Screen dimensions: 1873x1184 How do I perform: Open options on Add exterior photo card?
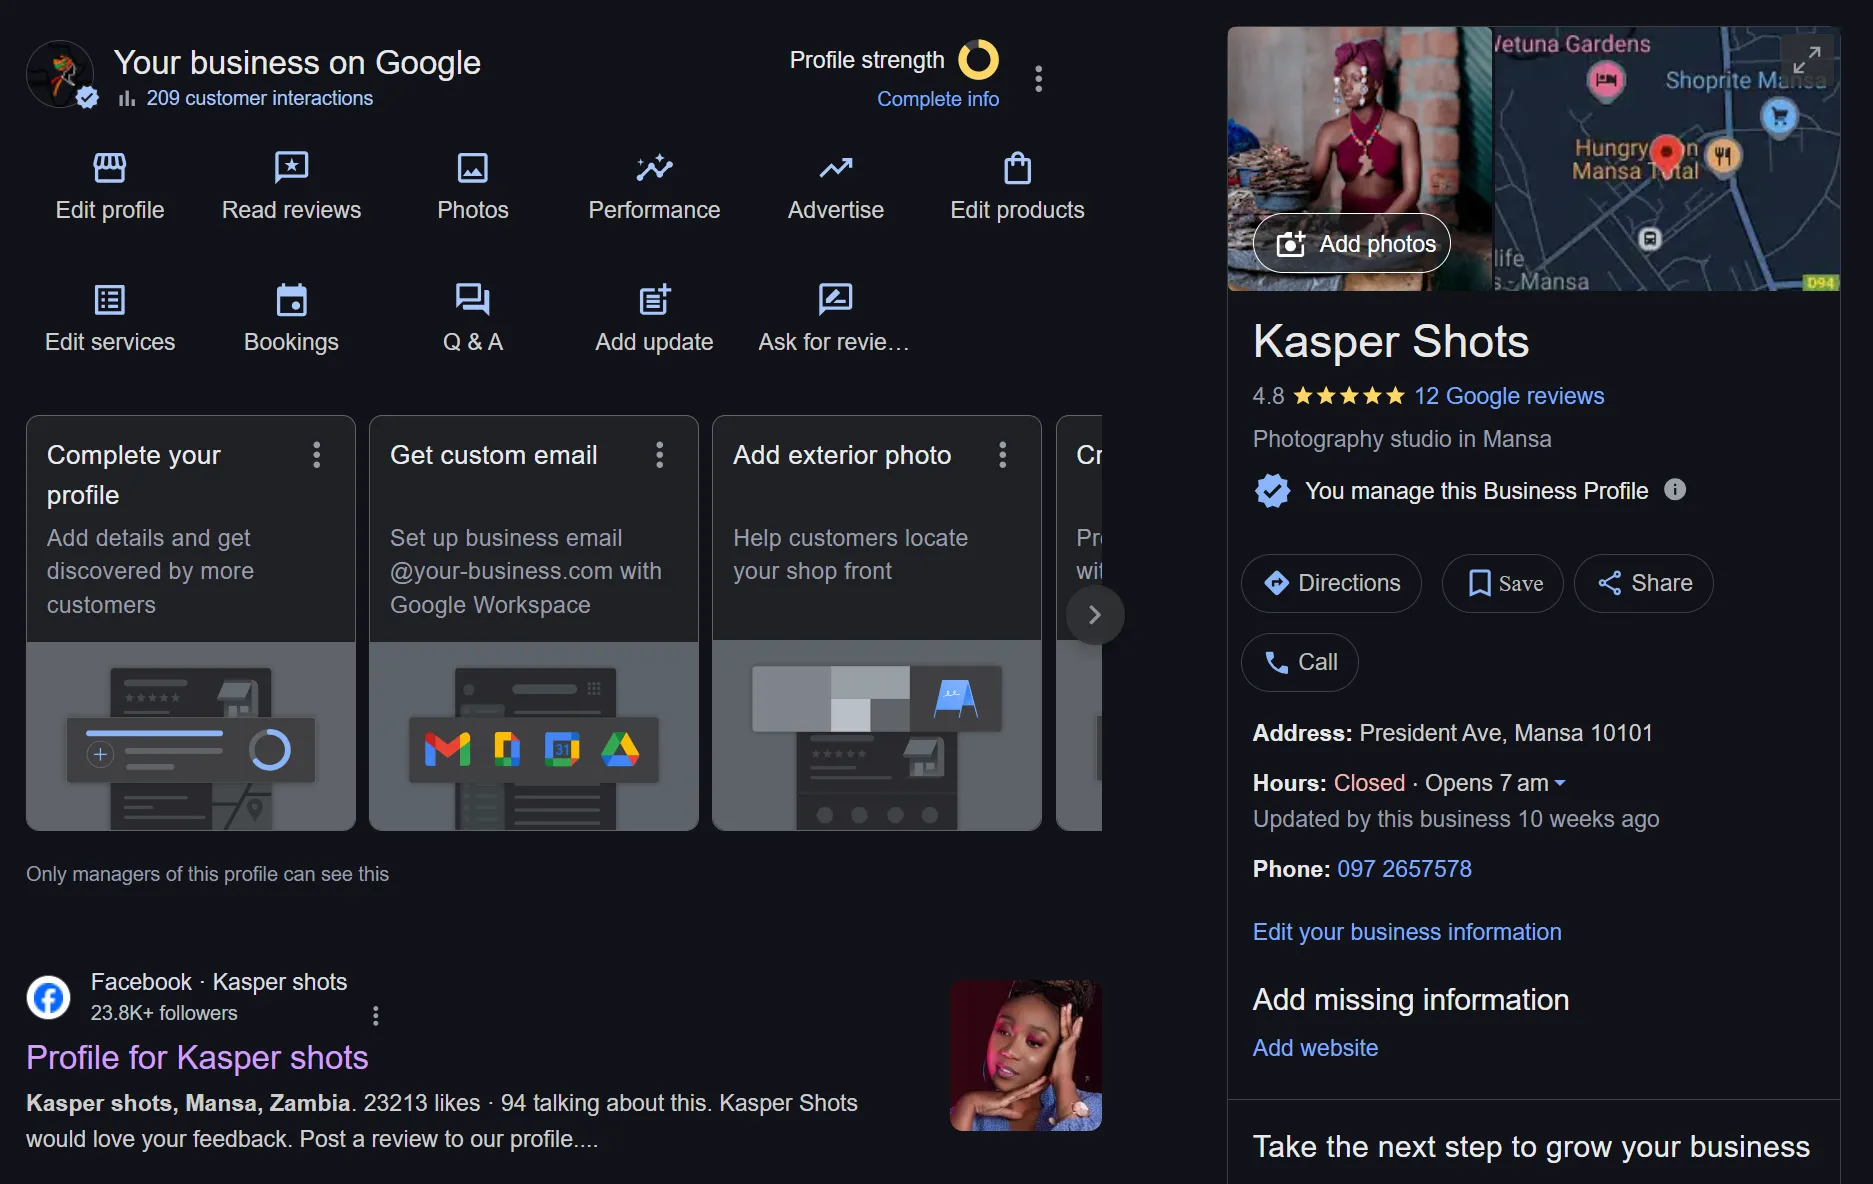[x=1003, y=455]
